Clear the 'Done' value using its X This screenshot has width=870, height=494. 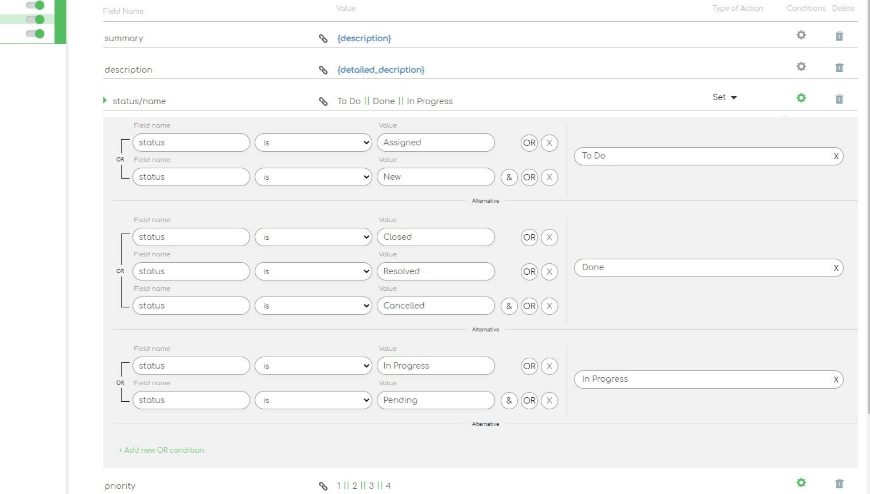pos(835,268)
